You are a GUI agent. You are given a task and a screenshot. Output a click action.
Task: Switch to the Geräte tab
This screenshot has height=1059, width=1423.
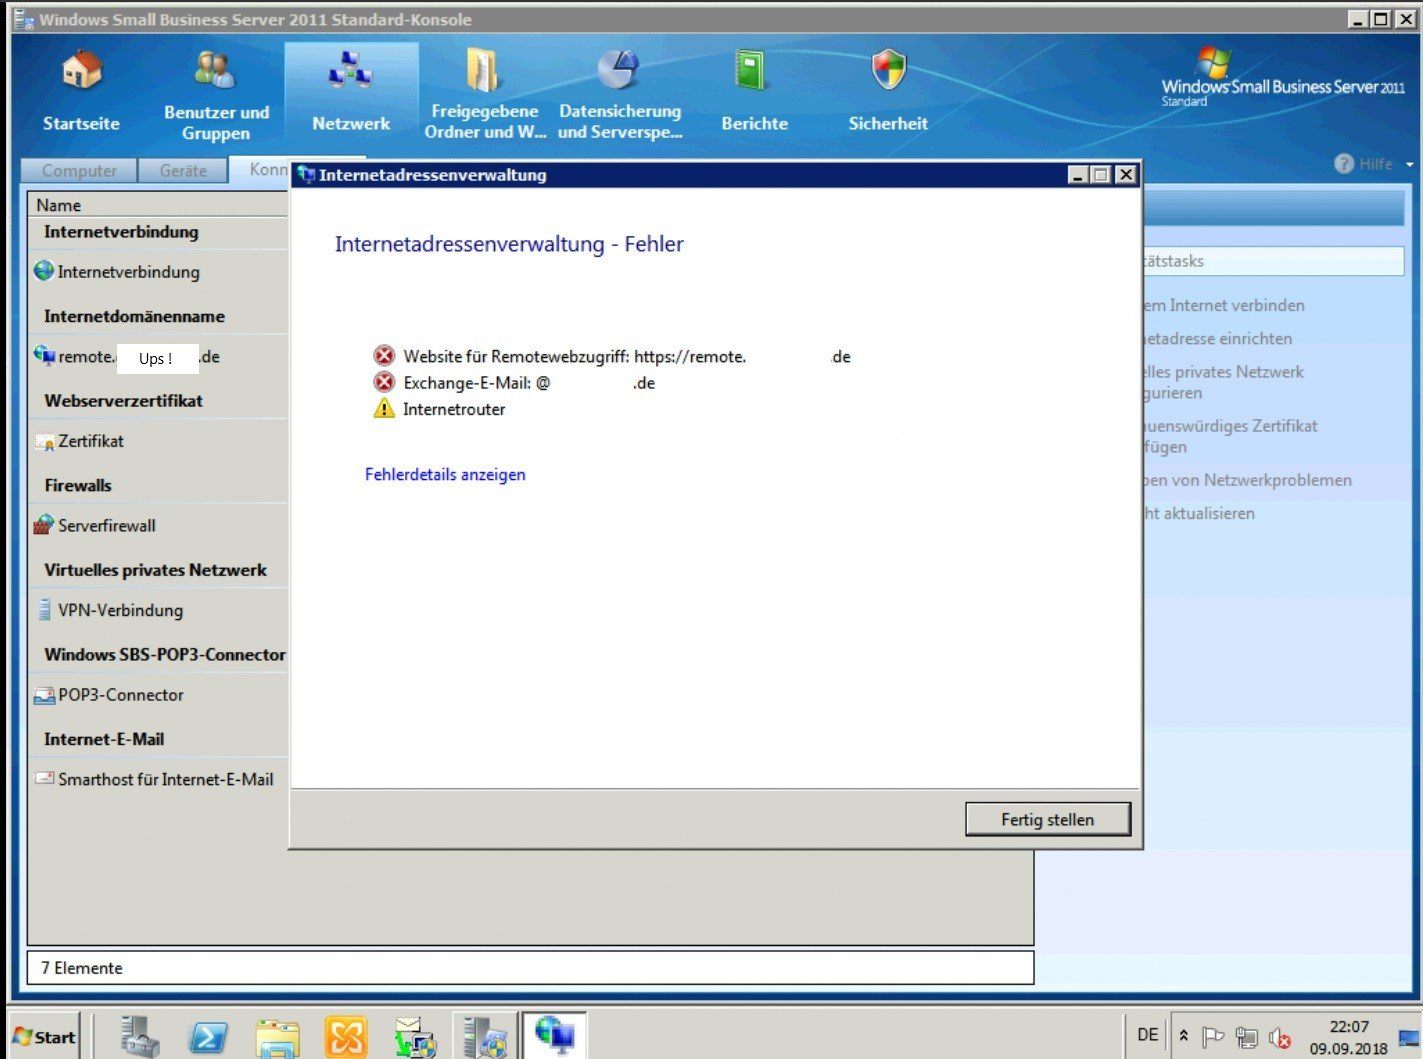183,170
